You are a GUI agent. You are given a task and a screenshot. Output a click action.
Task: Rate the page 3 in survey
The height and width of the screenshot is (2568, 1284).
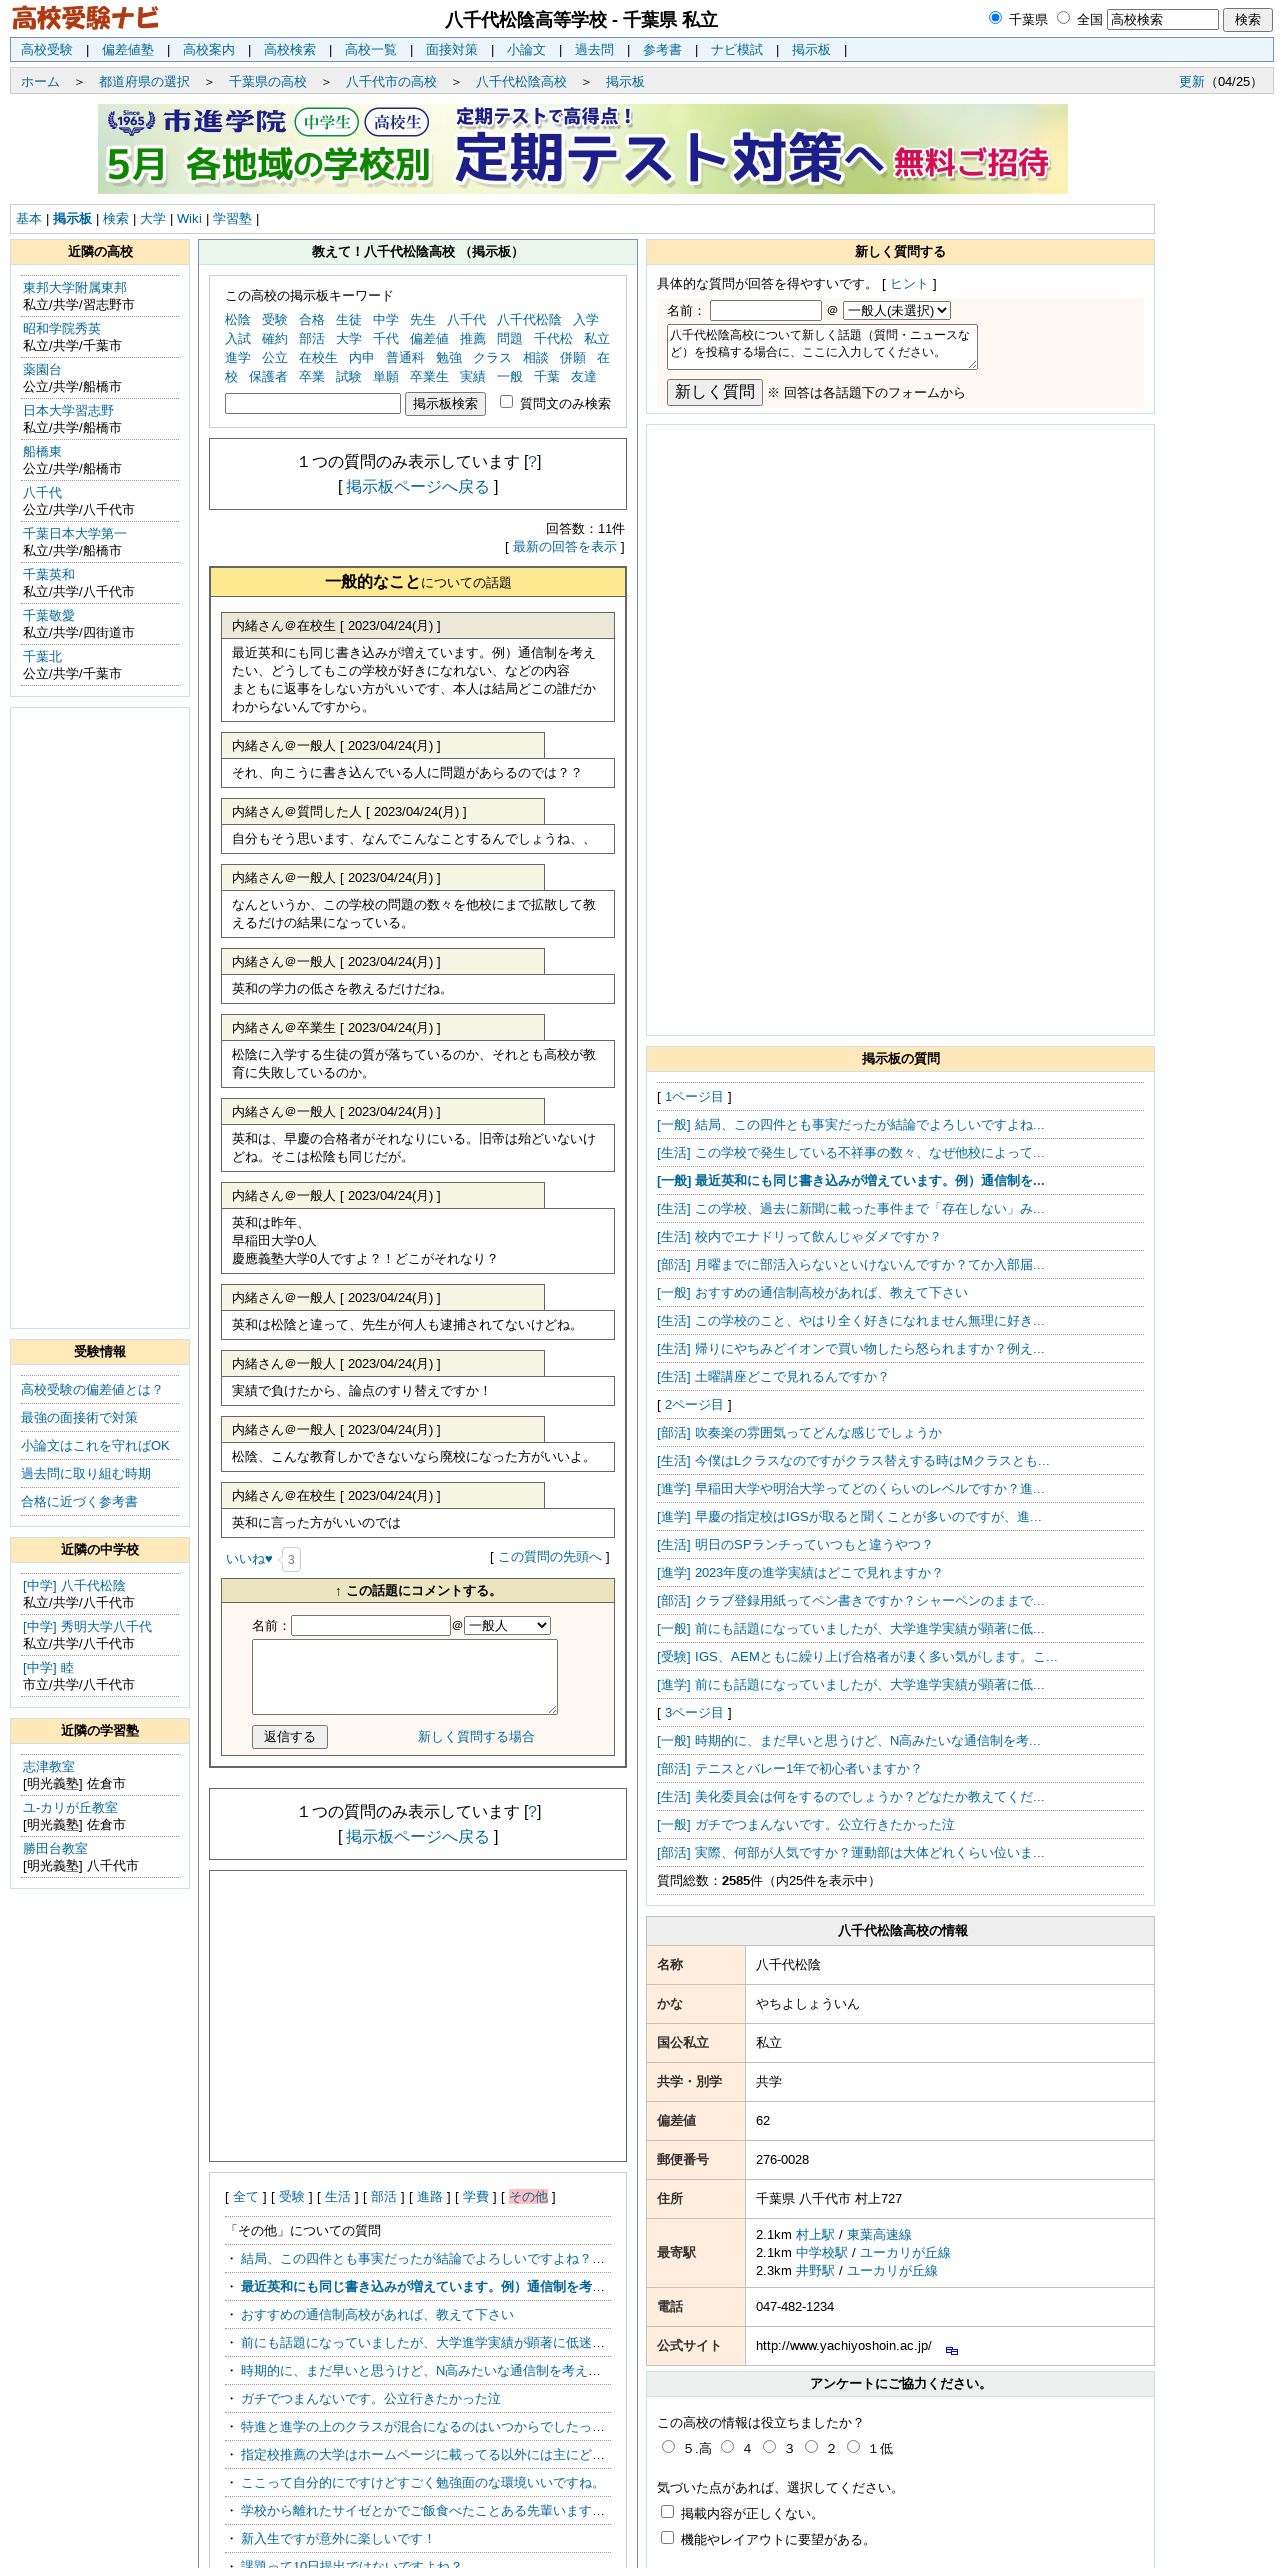[769, 2446]
